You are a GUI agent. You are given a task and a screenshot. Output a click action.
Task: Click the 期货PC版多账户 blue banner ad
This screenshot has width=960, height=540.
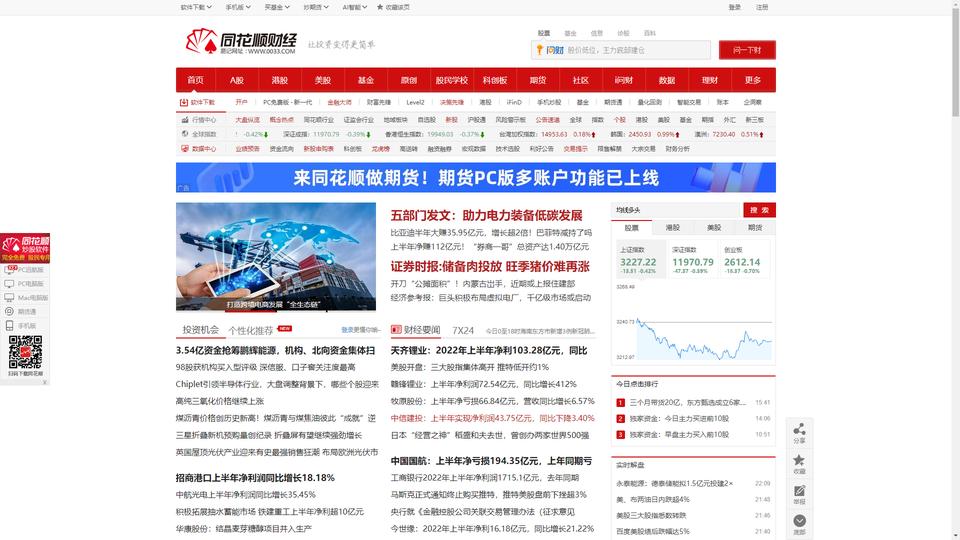(x=476, y=178)
